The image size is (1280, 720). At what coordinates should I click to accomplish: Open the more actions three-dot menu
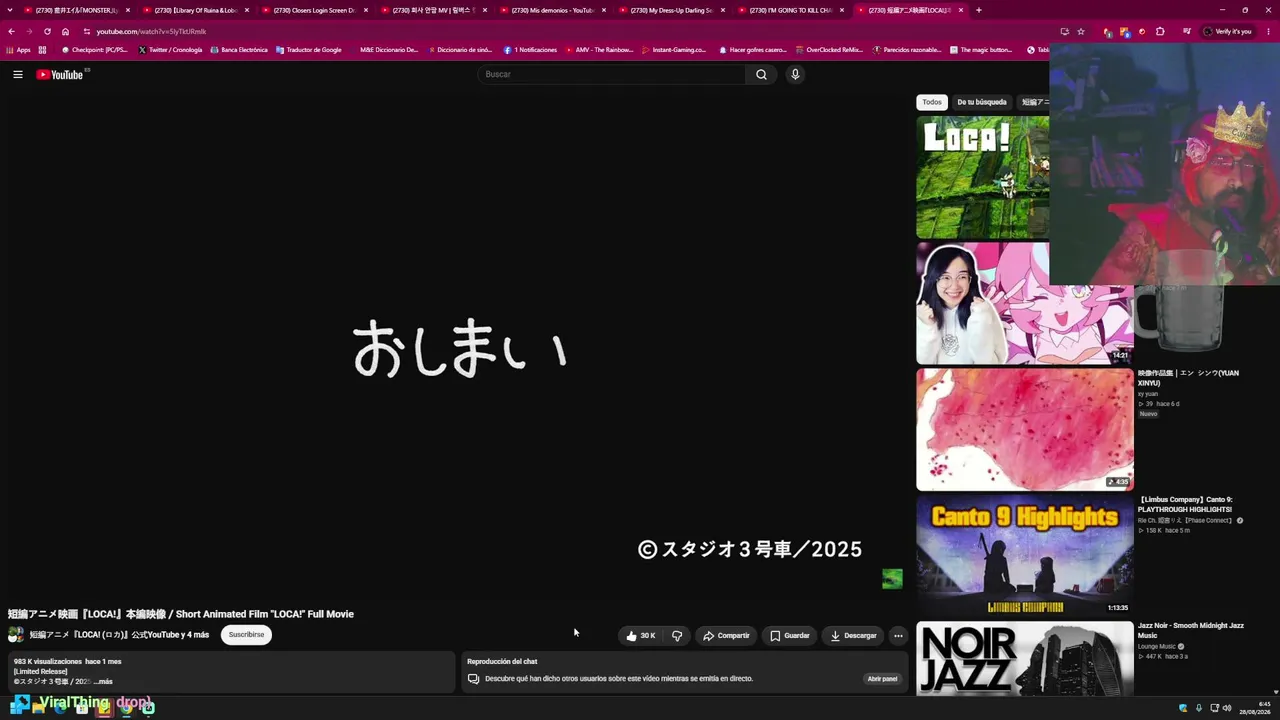pos(898,636)
